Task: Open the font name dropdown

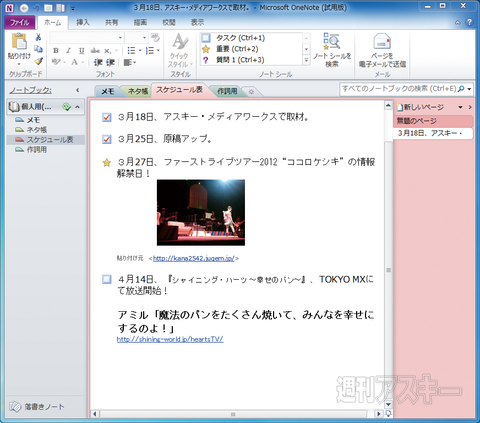Action: 120,38
